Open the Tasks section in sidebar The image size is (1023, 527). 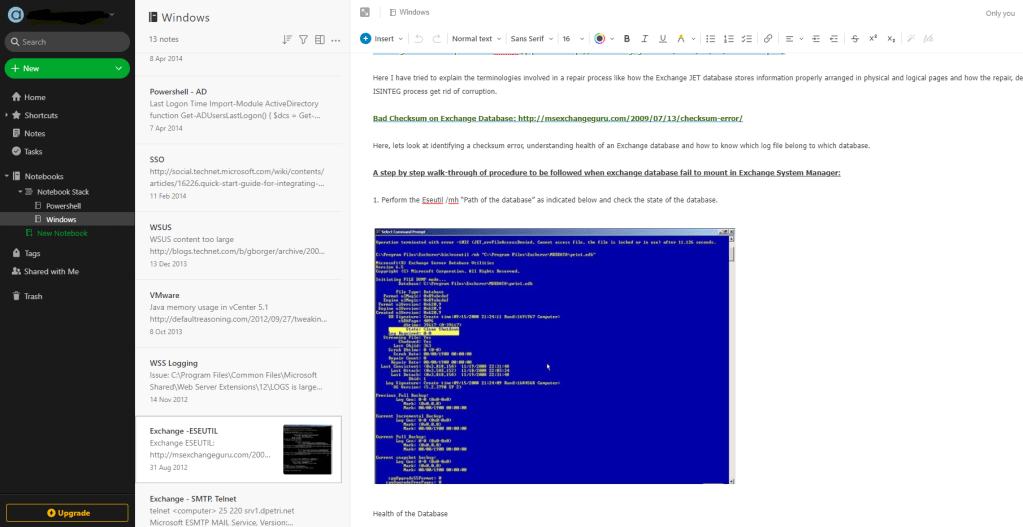tap(33, 151)
